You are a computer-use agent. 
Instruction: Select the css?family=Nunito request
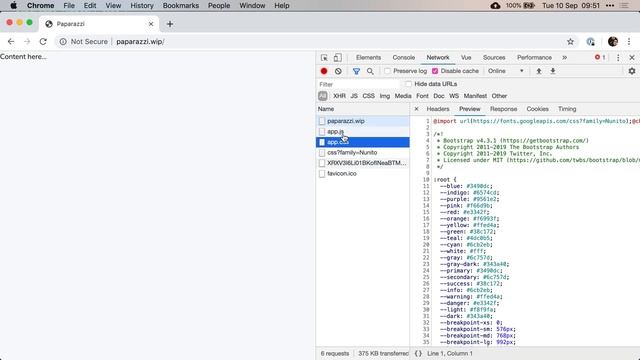pos(363,153)
